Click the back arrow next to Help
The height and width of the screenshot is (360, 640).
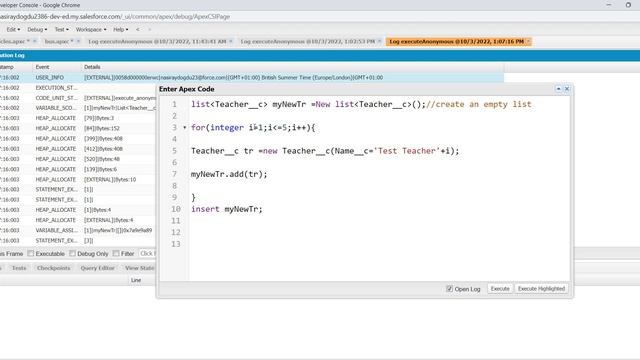pos(138,29)
